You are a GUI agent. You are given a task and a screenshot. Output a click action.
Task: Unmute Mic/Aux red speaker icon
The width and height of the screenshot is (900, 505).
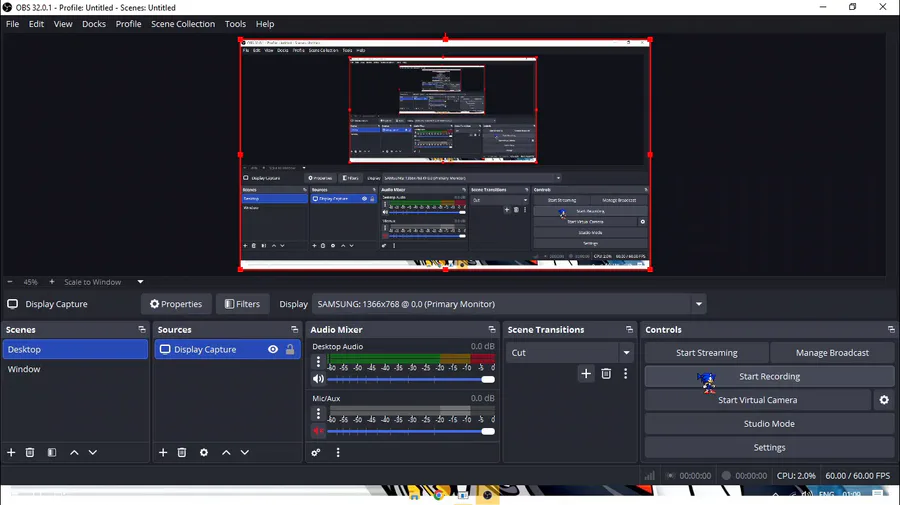[x=318, y=431]
